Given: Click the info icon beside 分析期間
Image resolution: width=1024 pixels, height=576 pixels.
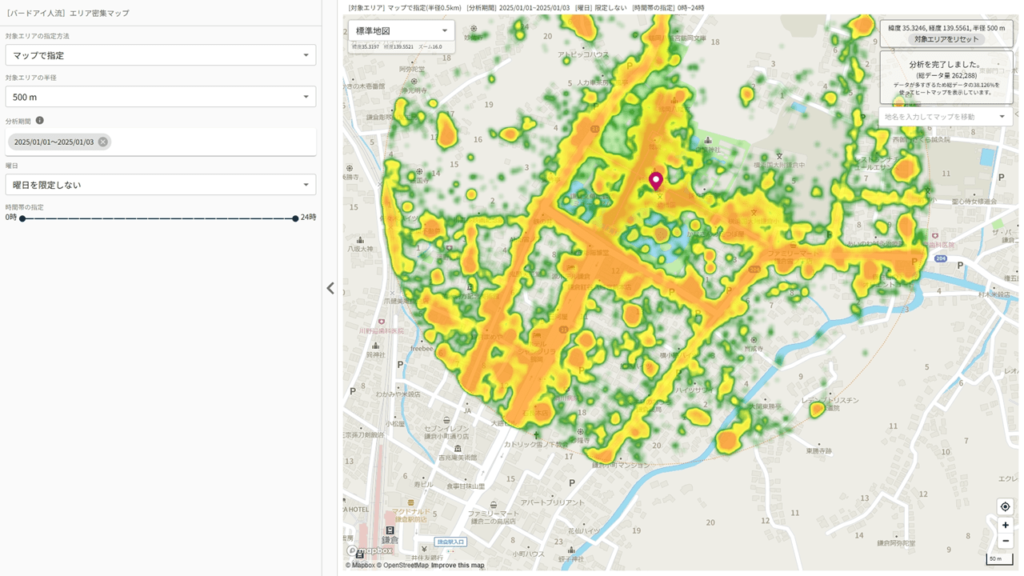Looking at the screenshot, I should 40,121.
